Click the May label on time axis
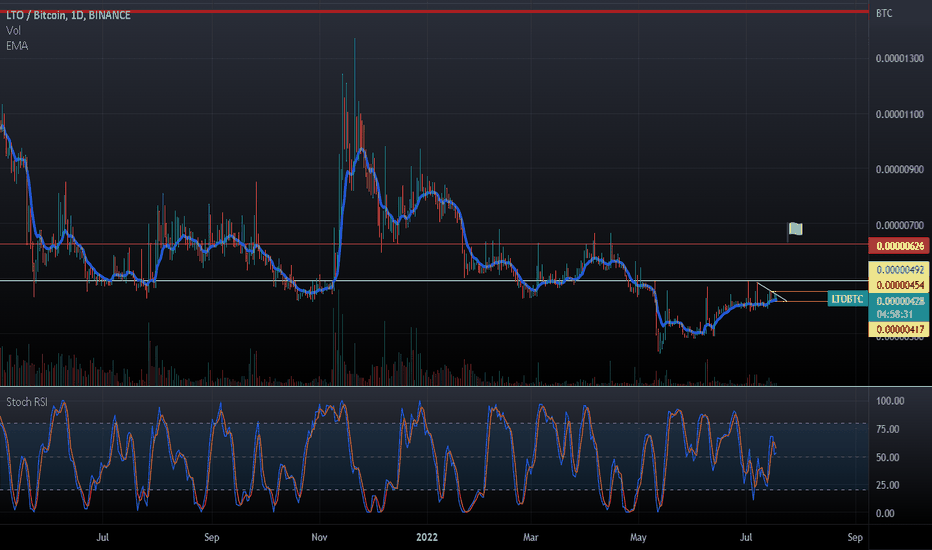Image resolution: width=932 pixels, height=550 pixels. click(638, 537)
